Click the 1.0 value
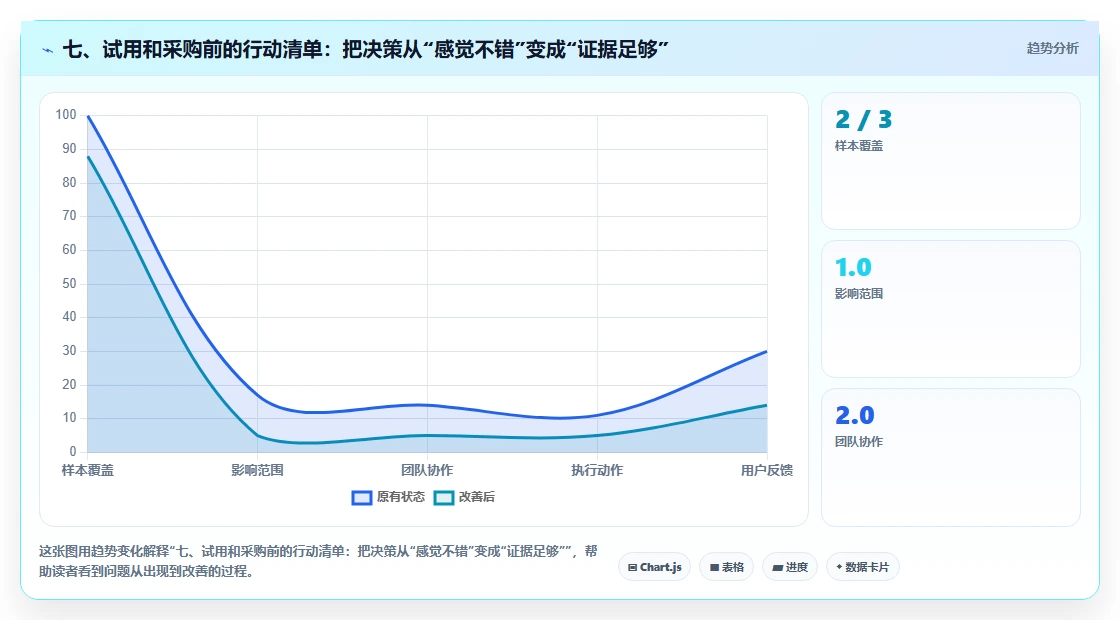This screenshot has width=1120, height=620. click(x=854, y=267)
